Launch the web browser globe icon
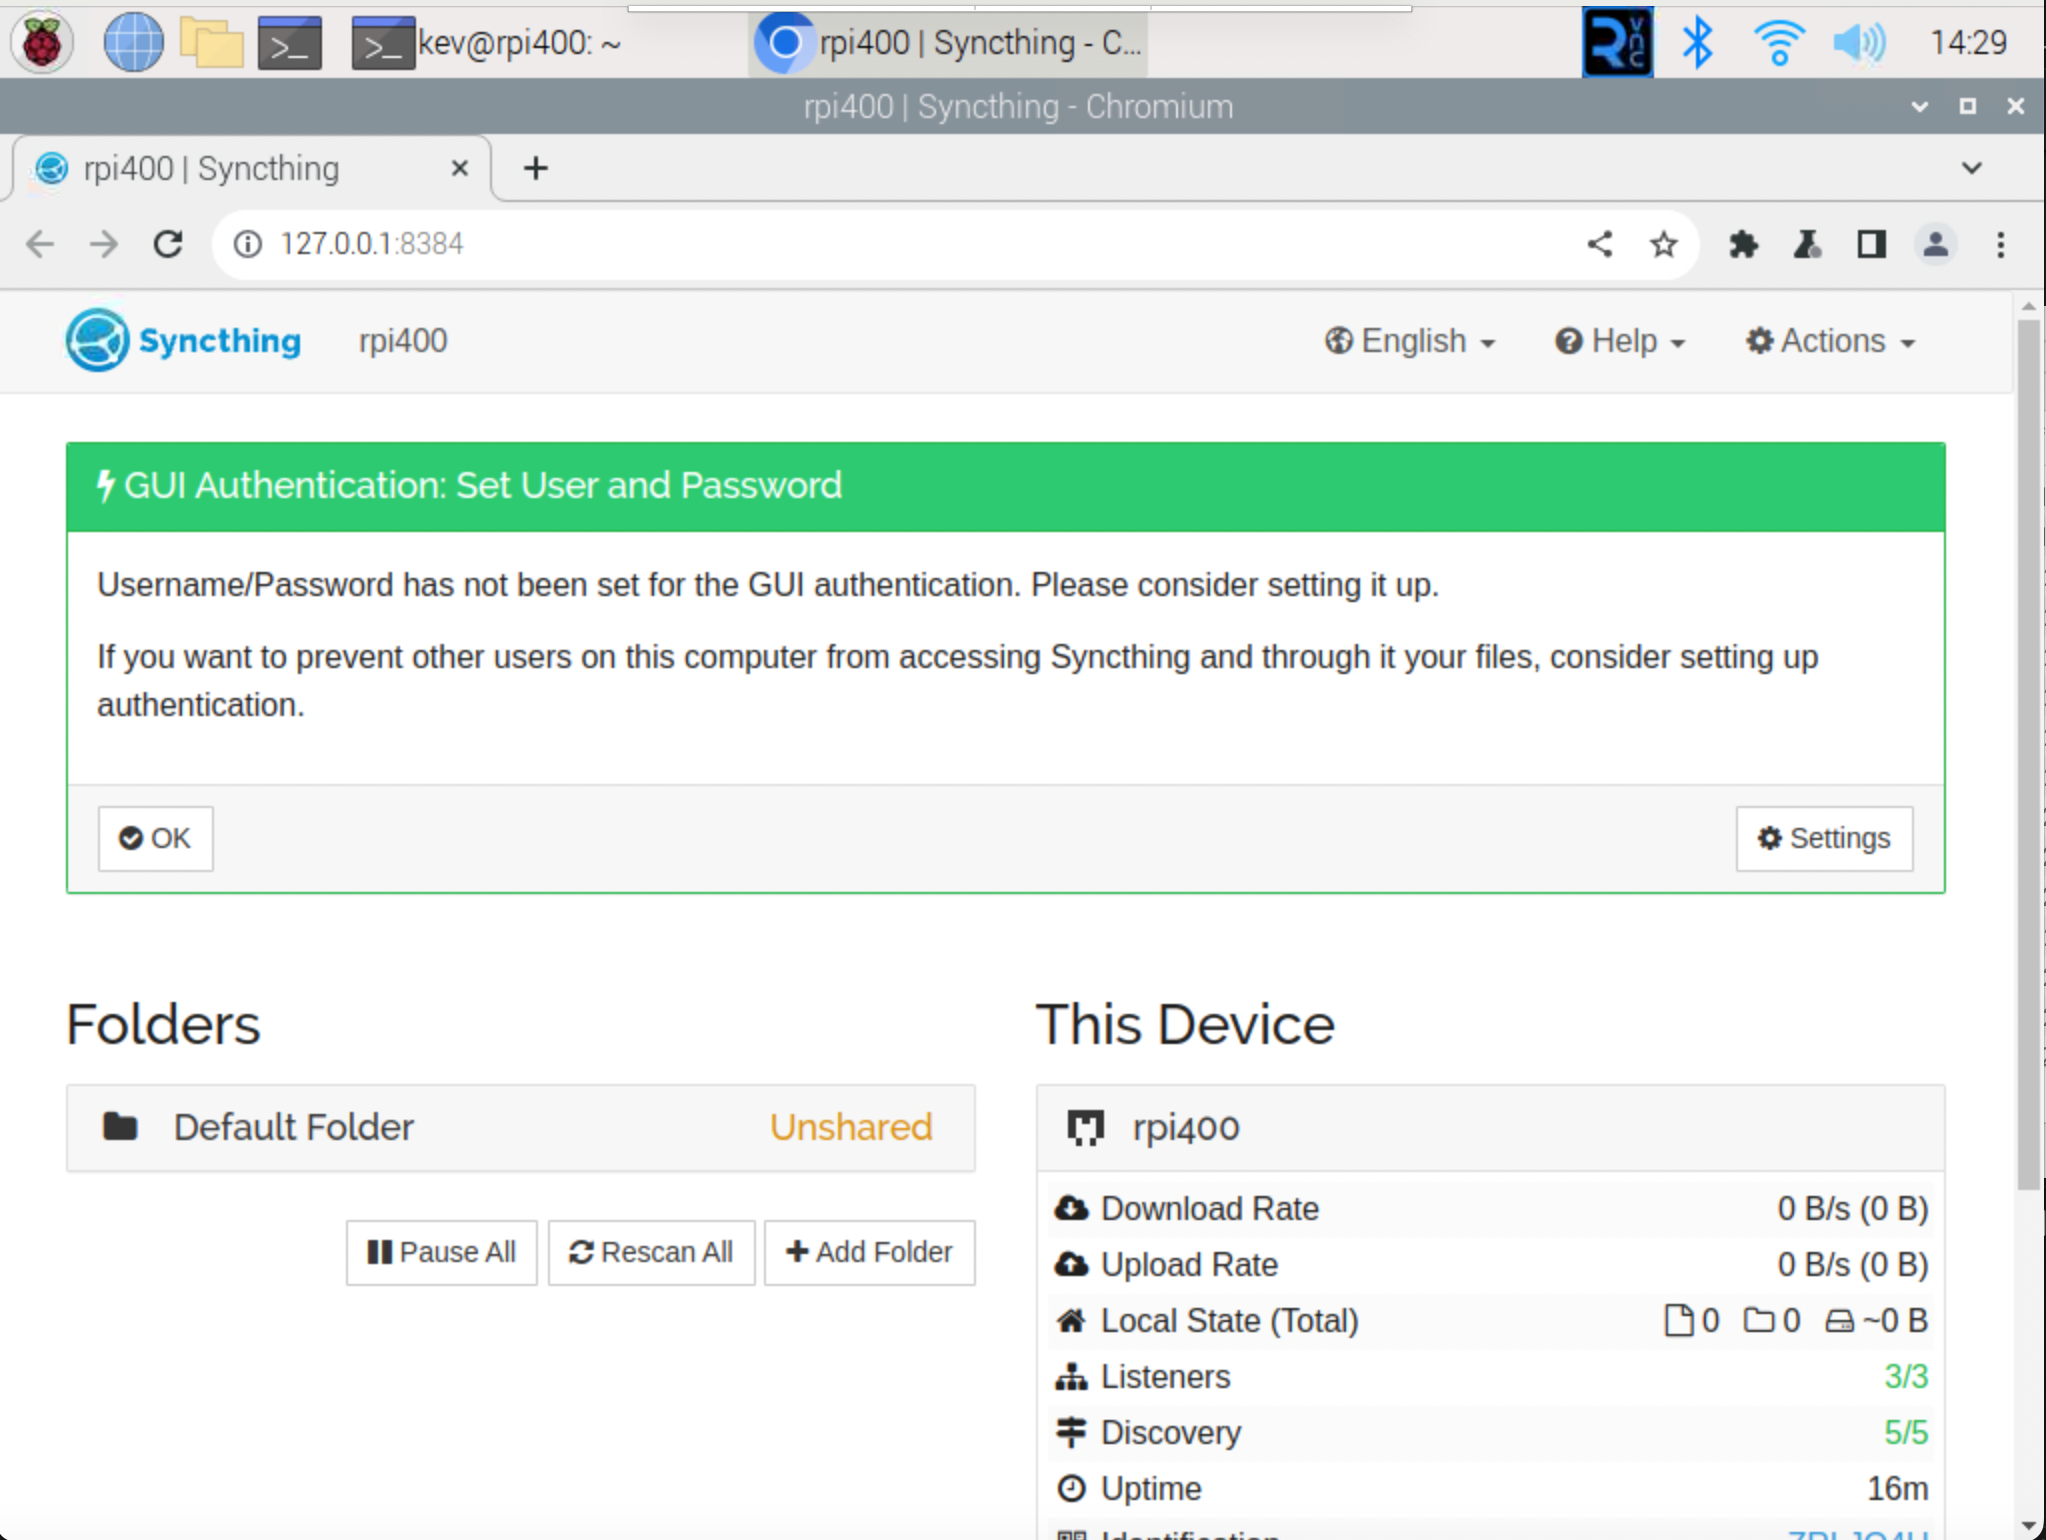Screen dimensions: 2046x1540 point(133,43)
